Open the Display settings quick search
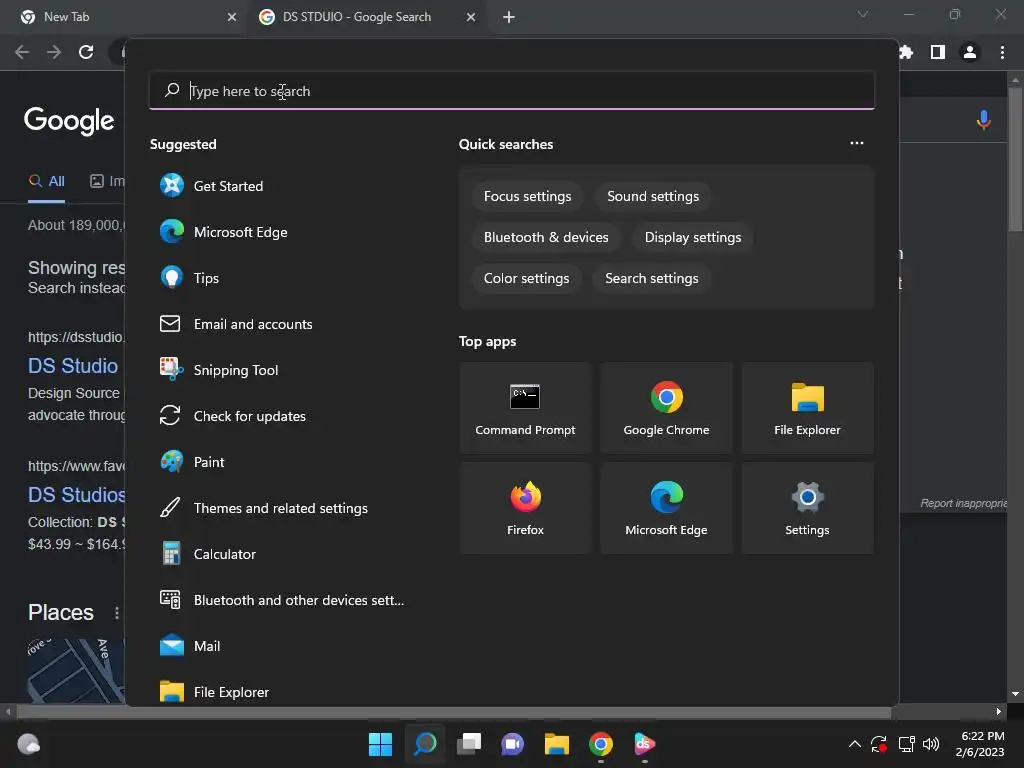 pos(693,237)
